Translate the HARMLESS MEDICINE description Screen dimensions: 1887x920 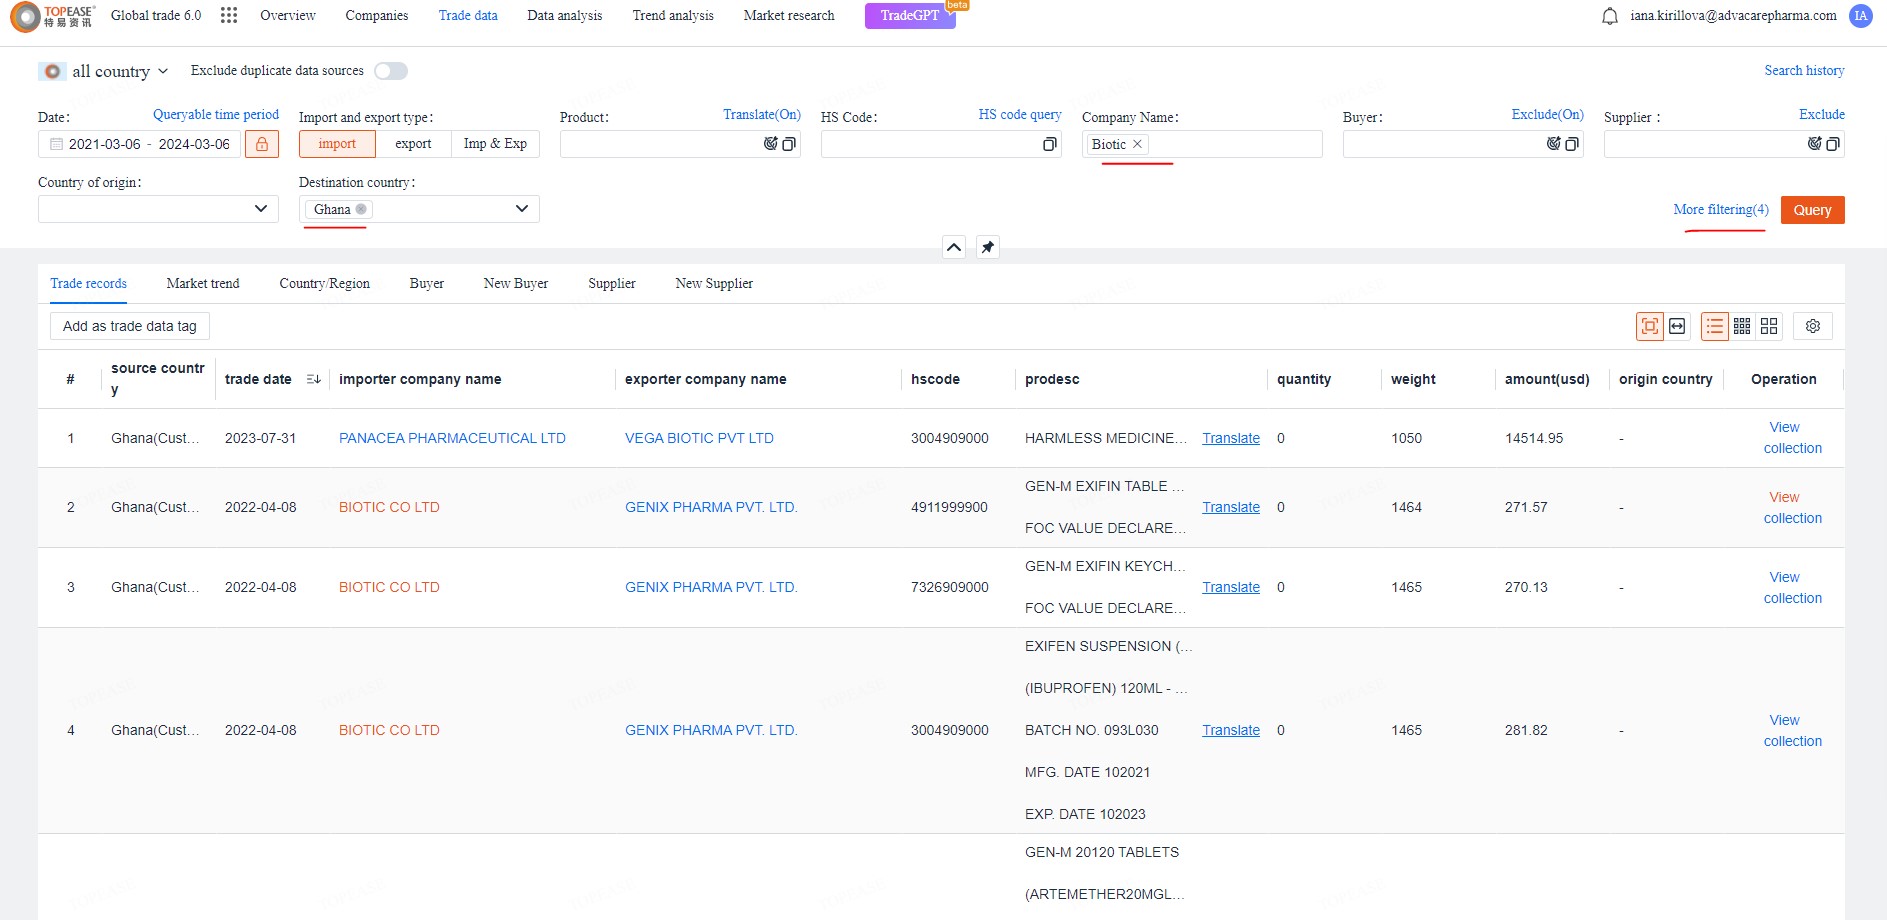1231,438
